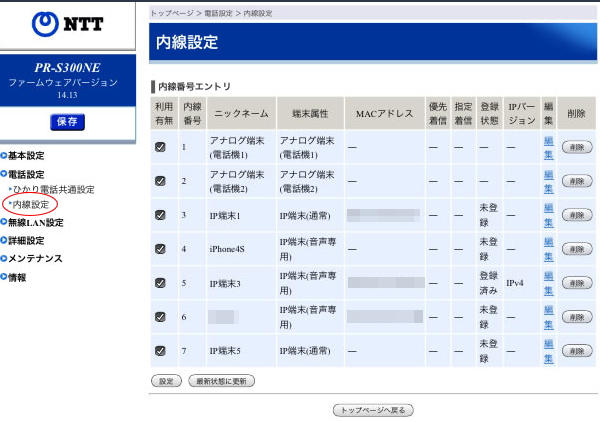Delete extension 1 with 削除 button
The image size is (600, 422).
click(x=577, y=147)
